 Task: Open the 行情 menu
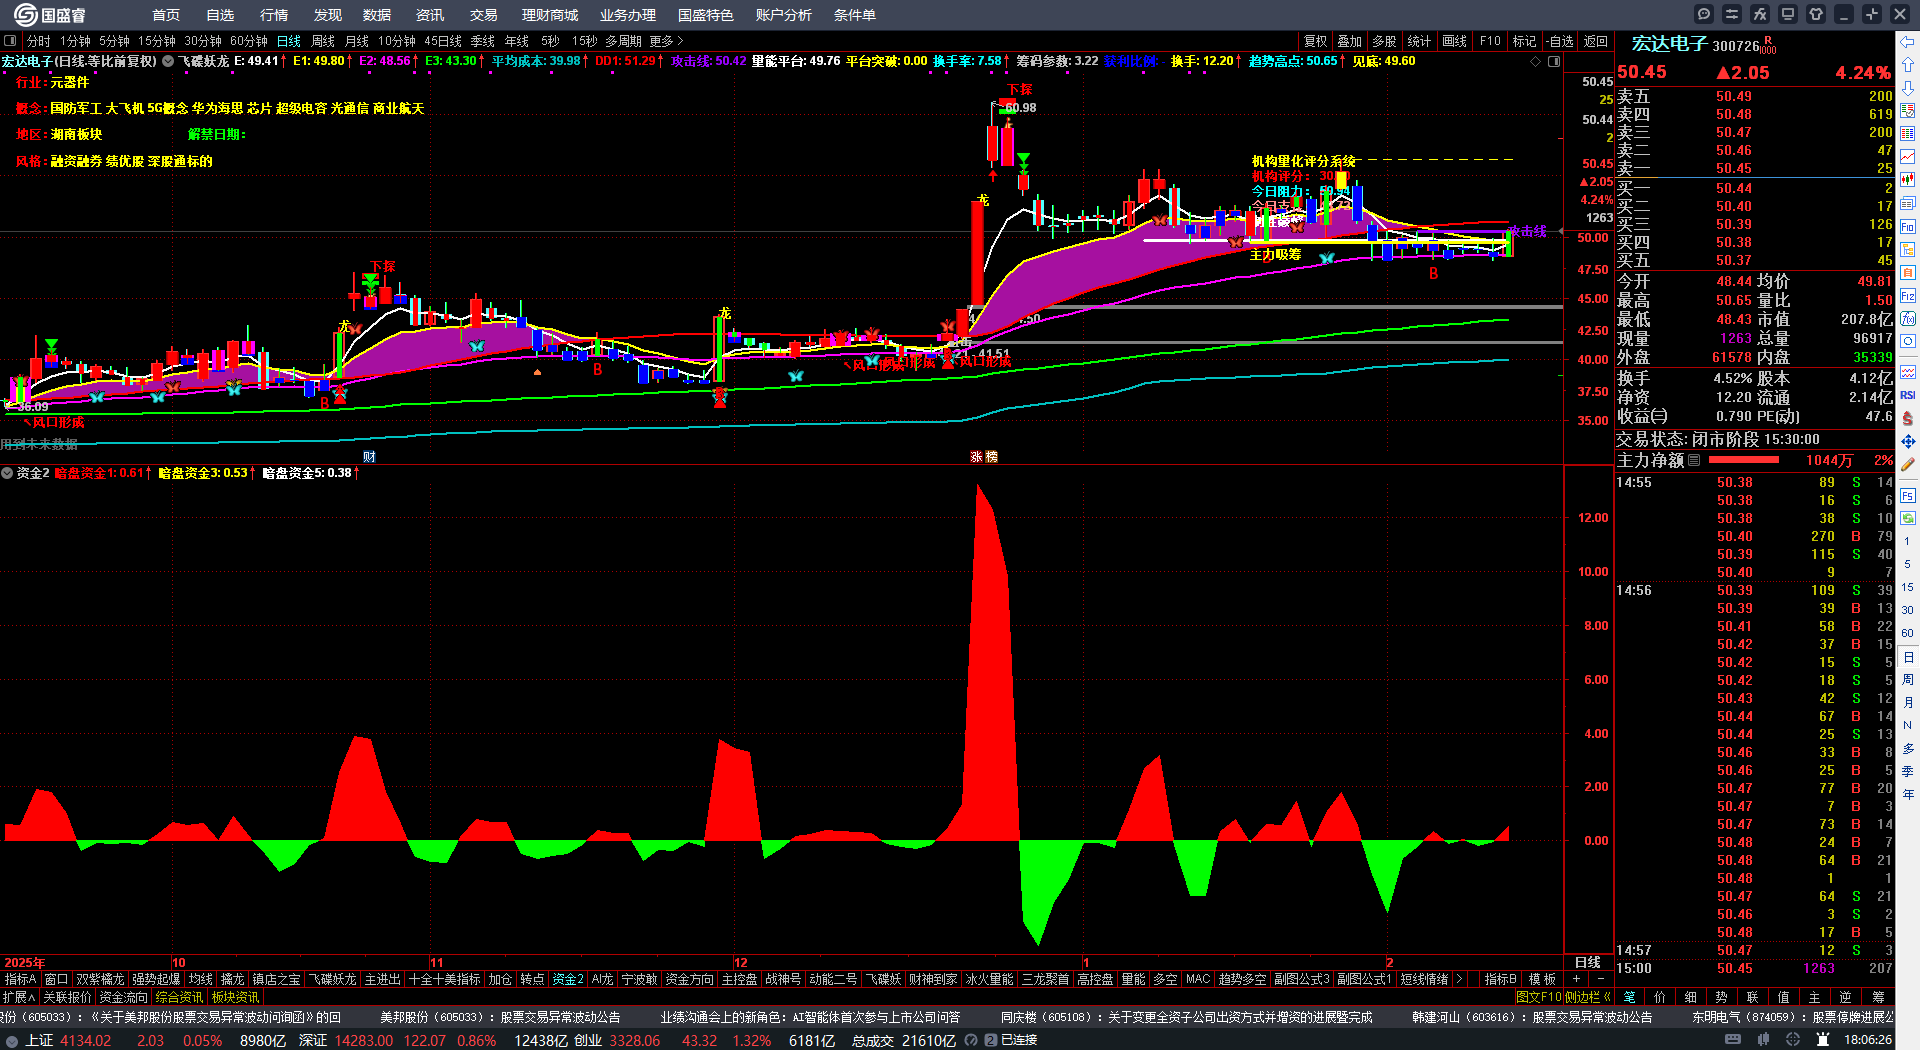point(274,15)
